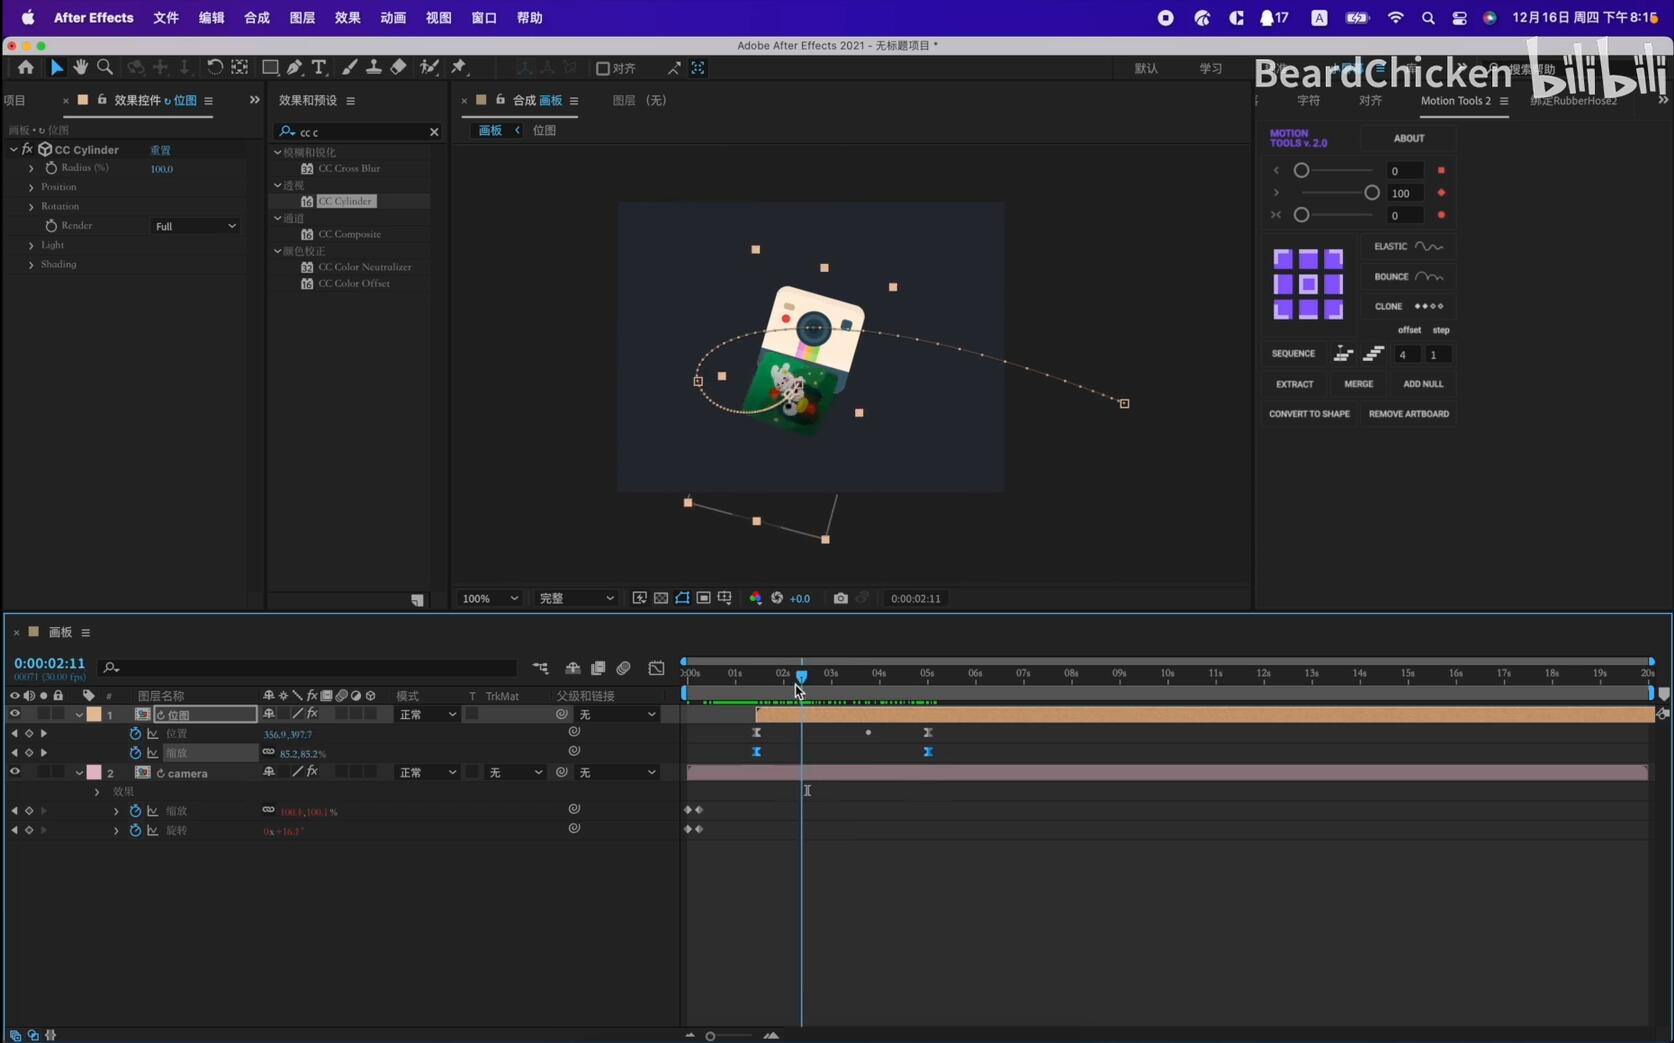Open the 正常 mode dropdown for the 位图 layer

427,714
